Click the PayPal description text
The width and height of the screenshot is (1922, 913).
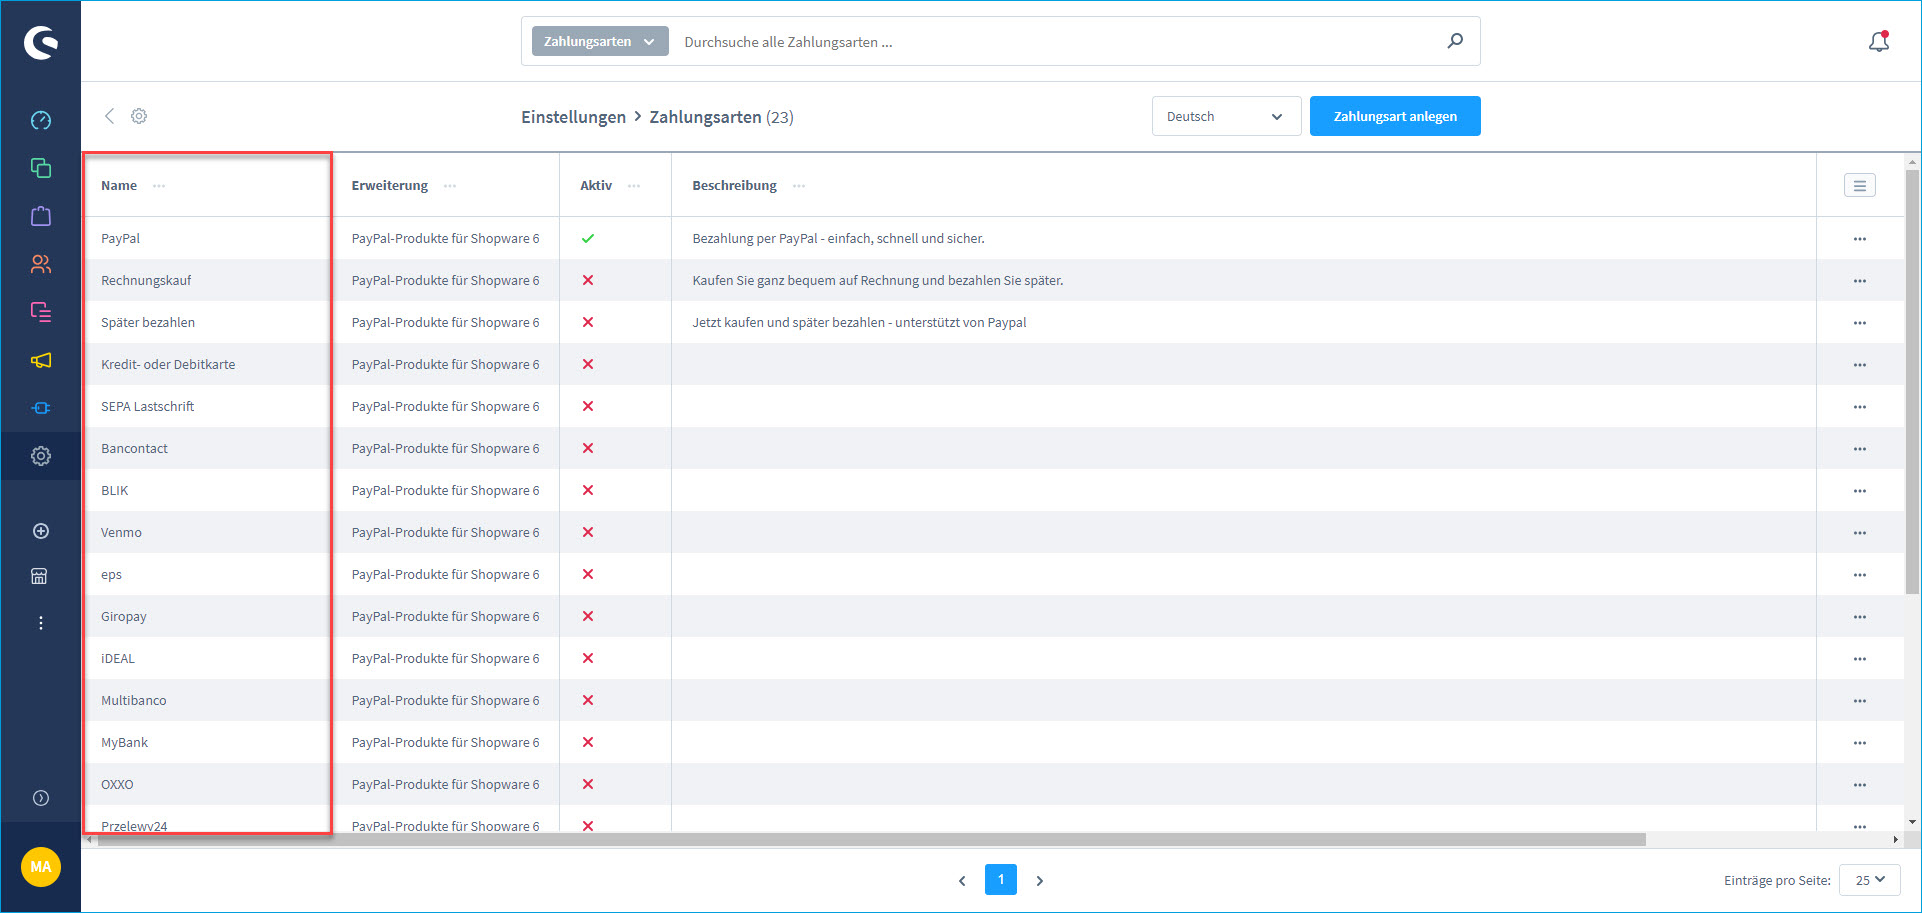[x=838, y=238]
